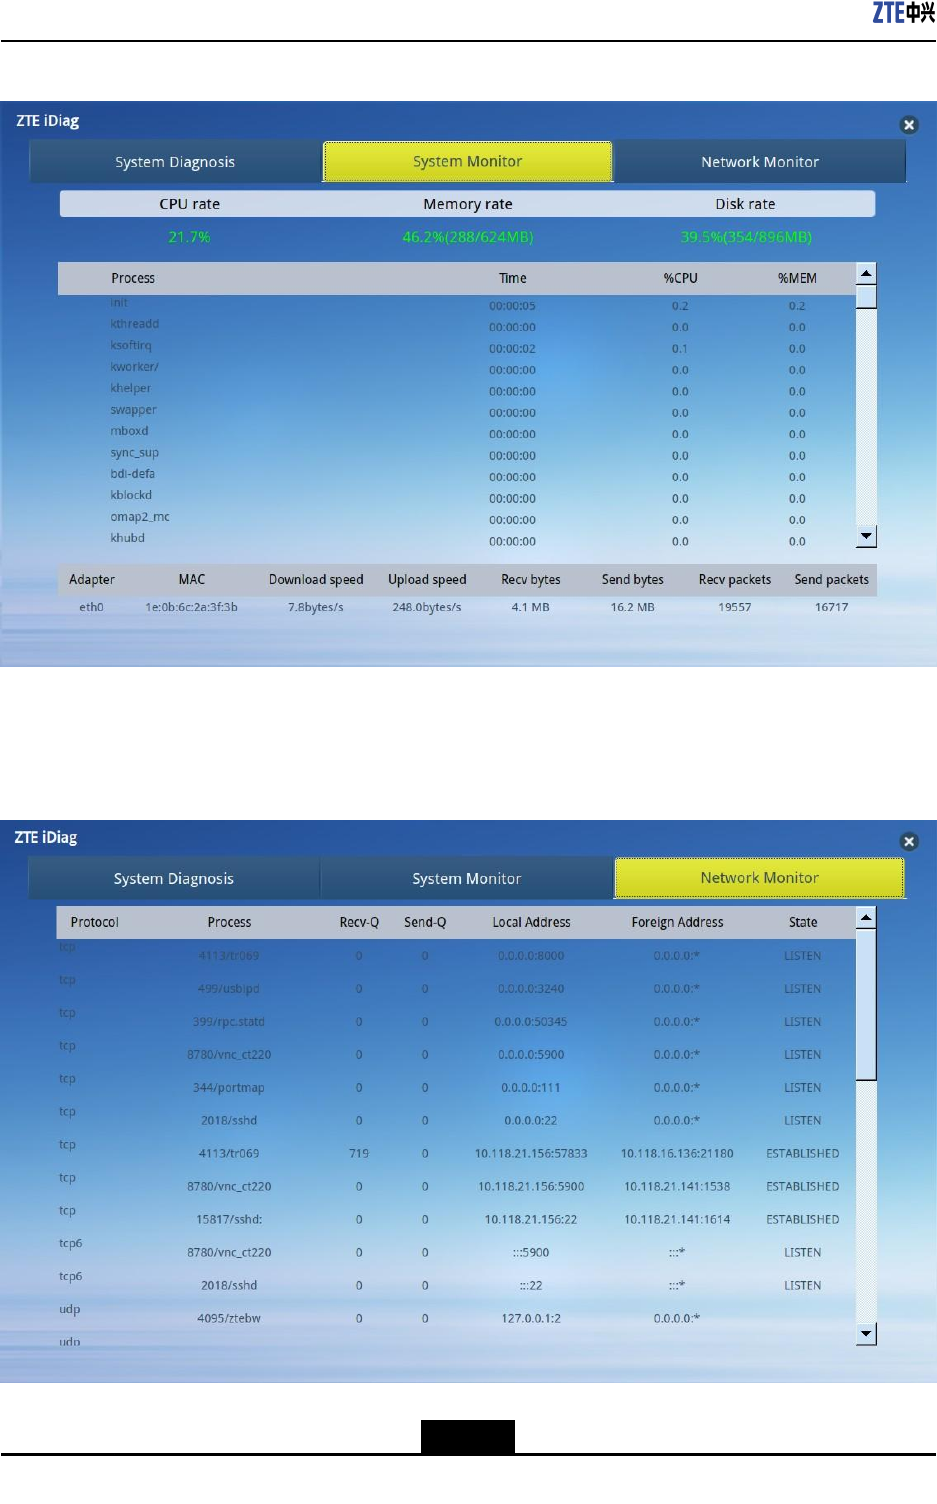The width and height of the screenshot is (937, 1504).
Task: Click local address :::5900 entry
Action: (531, 1252)
